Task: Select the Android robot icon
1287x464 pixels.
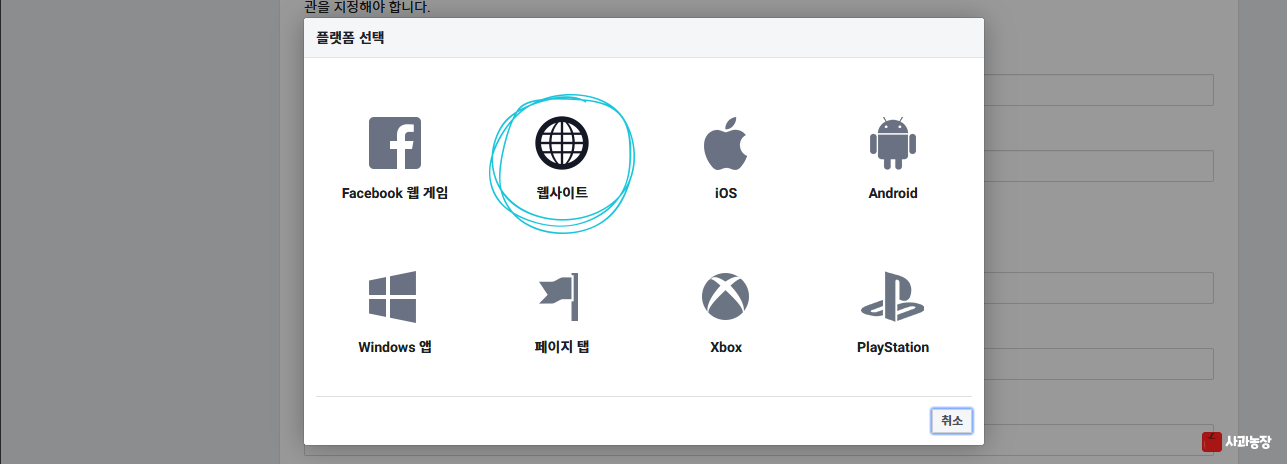Action: pyautogui.click(x=893, y=143)
